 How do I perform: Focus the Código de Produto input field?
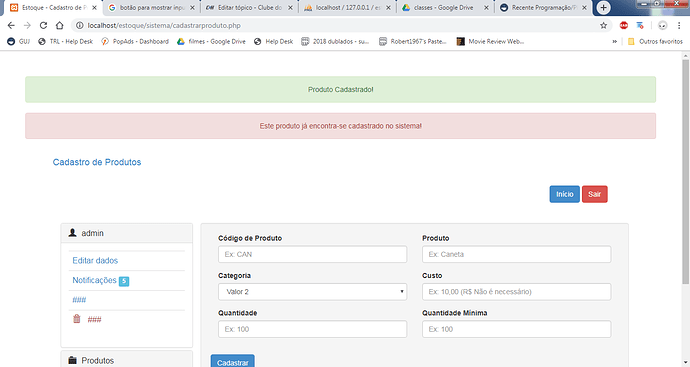pyautogui.click(x=312, y=254)
